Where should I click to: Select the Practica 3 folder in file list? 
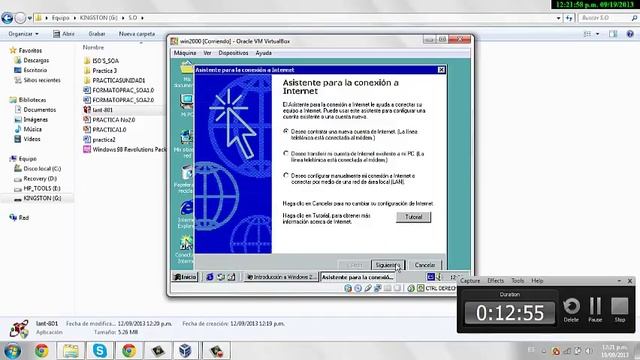click(104, 71)
